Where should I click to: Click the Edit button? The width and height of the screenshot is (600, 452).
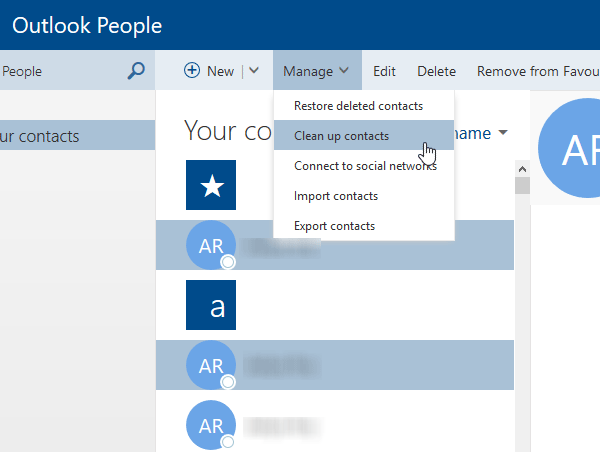point(384,71)
